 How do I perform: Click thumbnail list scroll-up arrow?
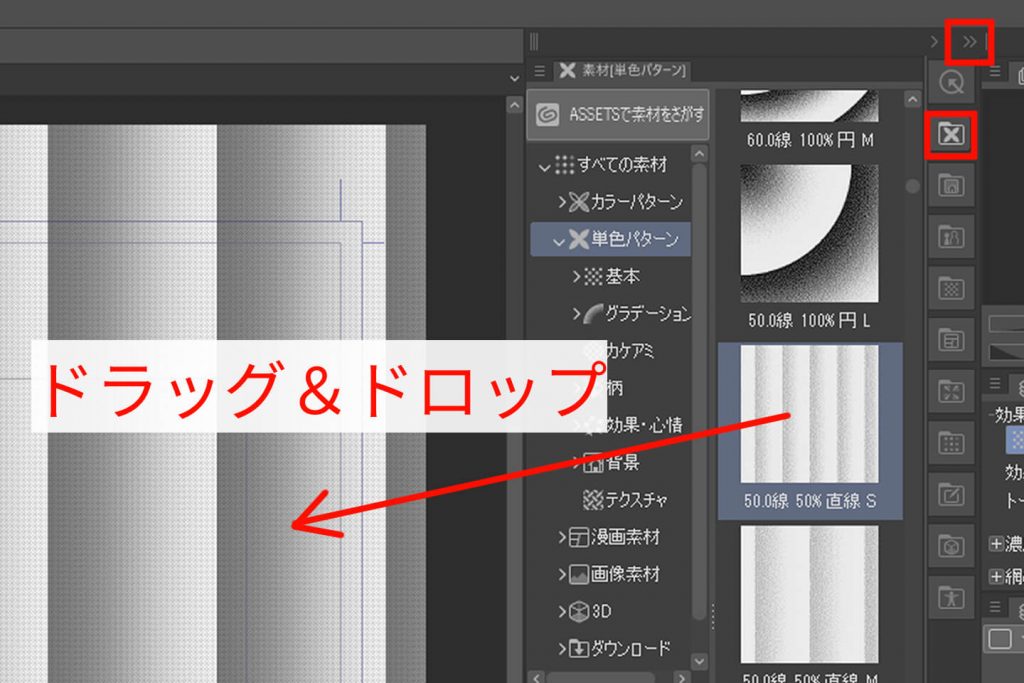coord(912,99)
